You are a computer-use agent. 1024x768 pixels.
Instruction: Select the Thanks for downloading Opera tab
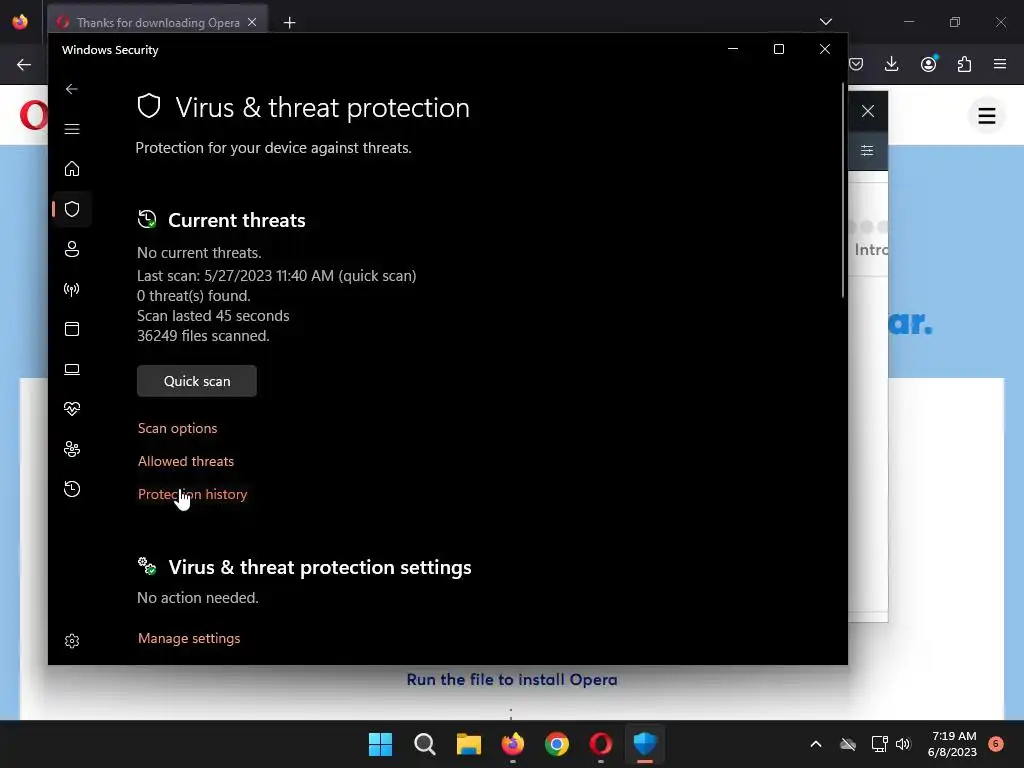tap(157, 22)
